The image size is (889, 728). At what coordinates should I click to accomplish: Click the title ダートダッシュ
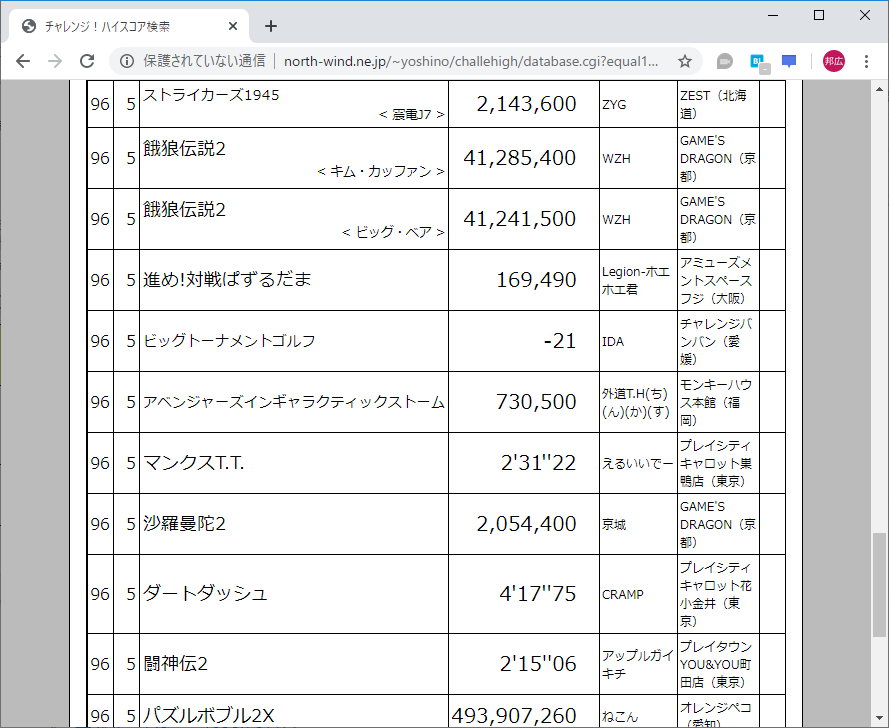pos(205,594)
